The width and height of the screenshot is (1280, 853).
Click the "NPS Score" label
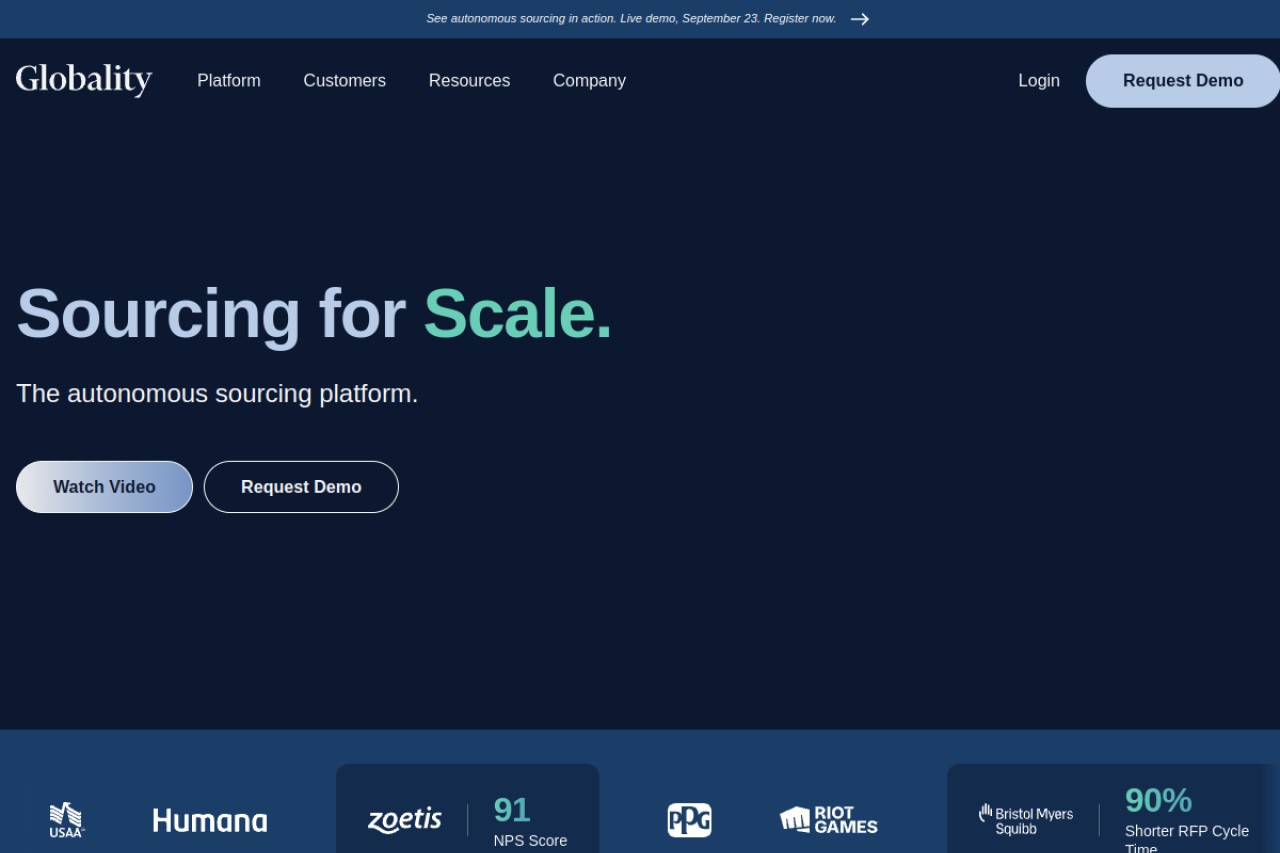[x=530, y=841]
